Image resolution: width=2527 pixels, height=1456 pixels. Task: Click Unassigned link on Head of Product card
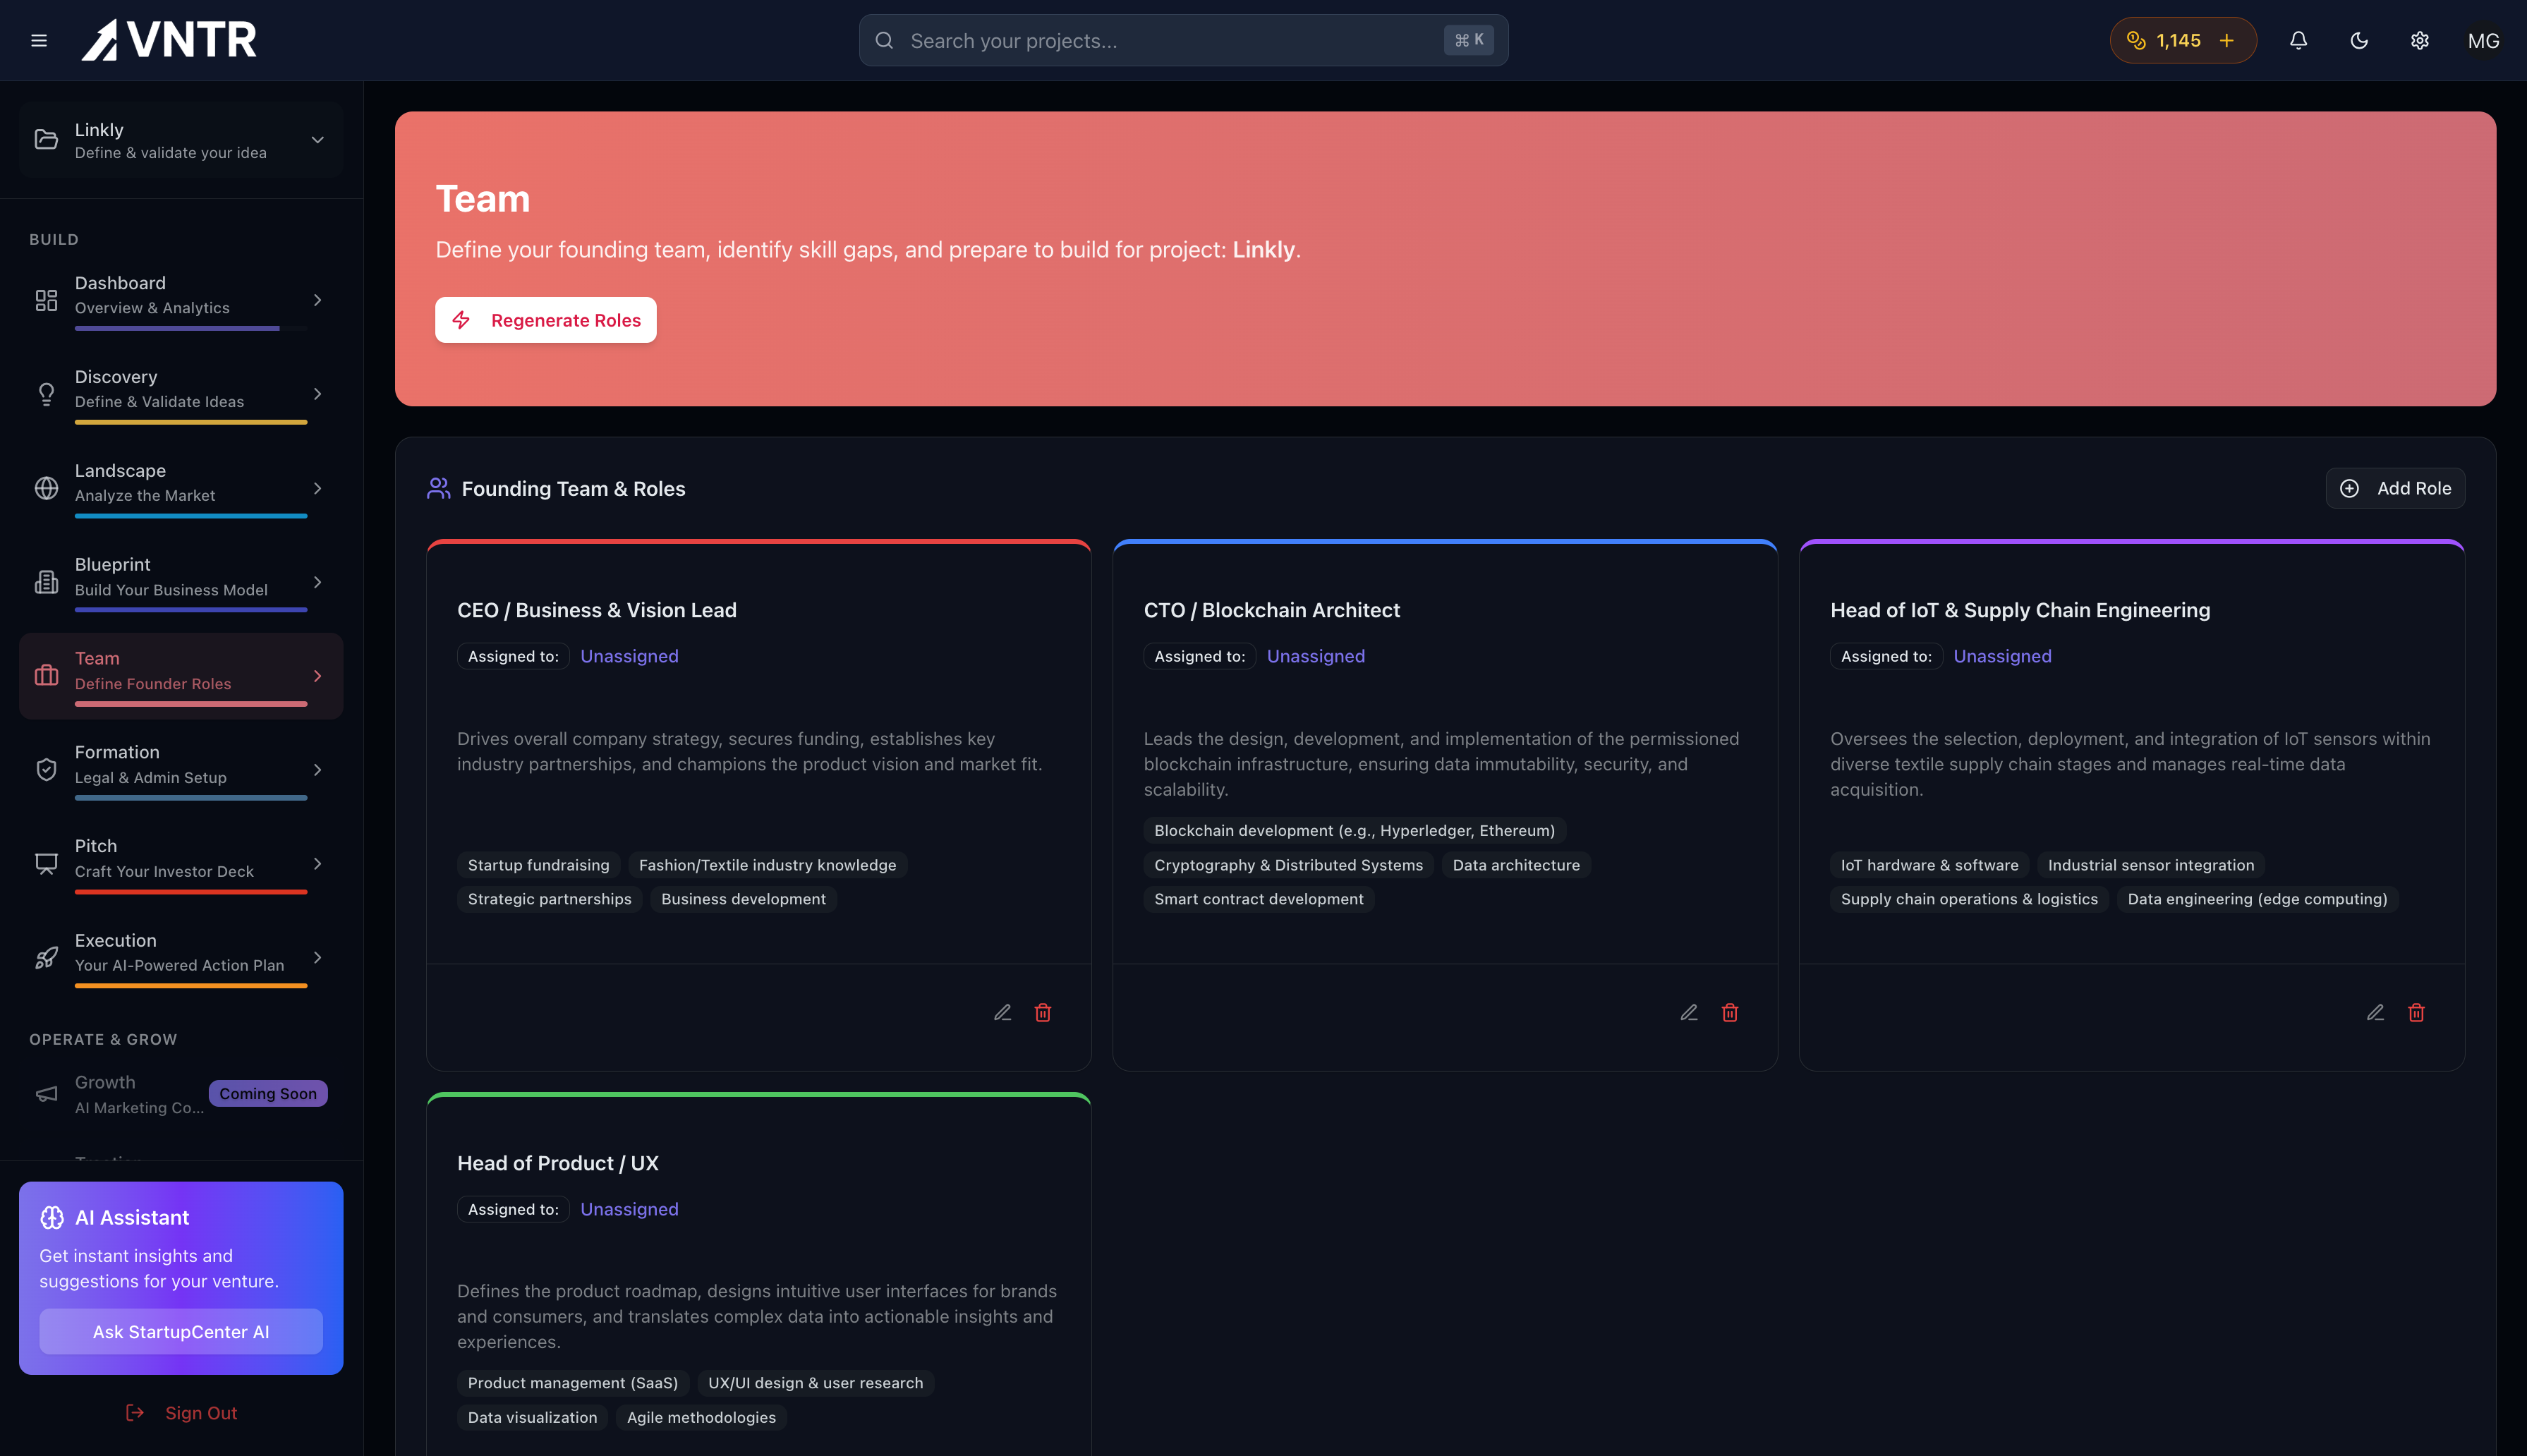click(x=628, y=1209)
